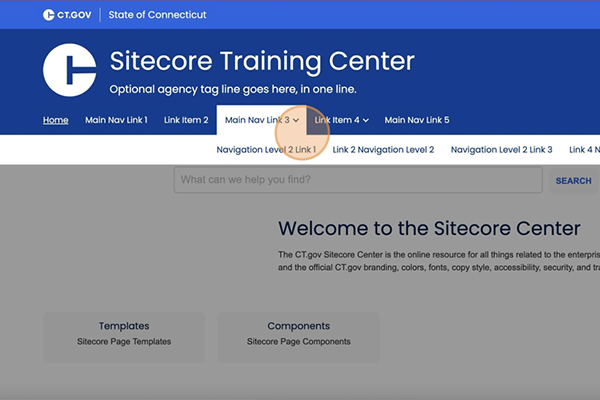
Task: Open Navigation Level 2 Link 3
Action: coord(501,150)
